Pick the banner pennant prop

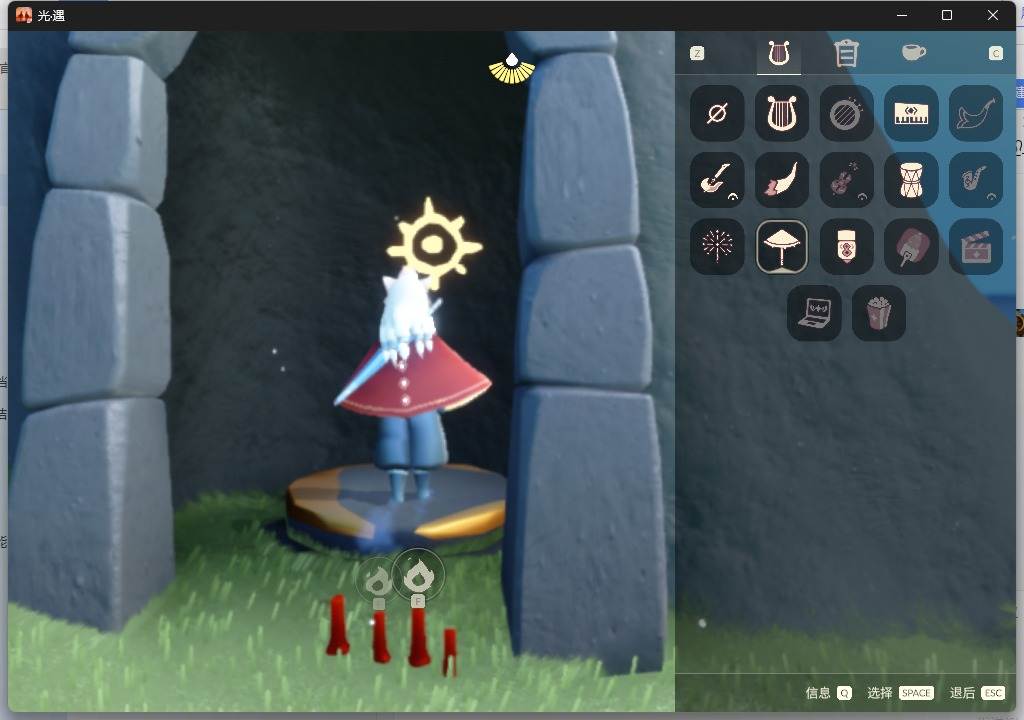[x=846, y=246]
